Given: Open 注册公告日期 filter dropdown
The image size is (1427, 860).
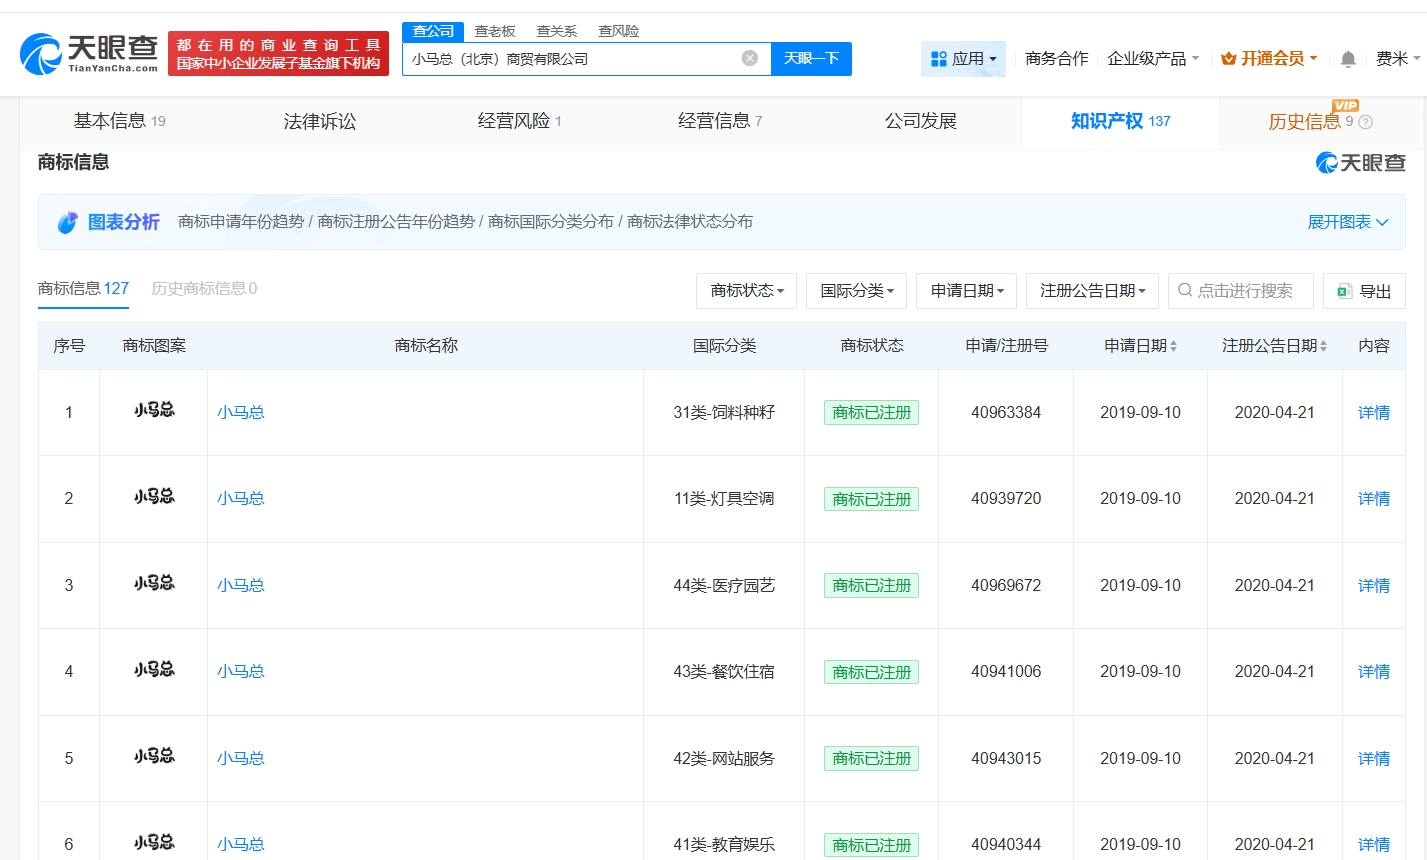Looking at the screenshot, I should pos(1093,291).
